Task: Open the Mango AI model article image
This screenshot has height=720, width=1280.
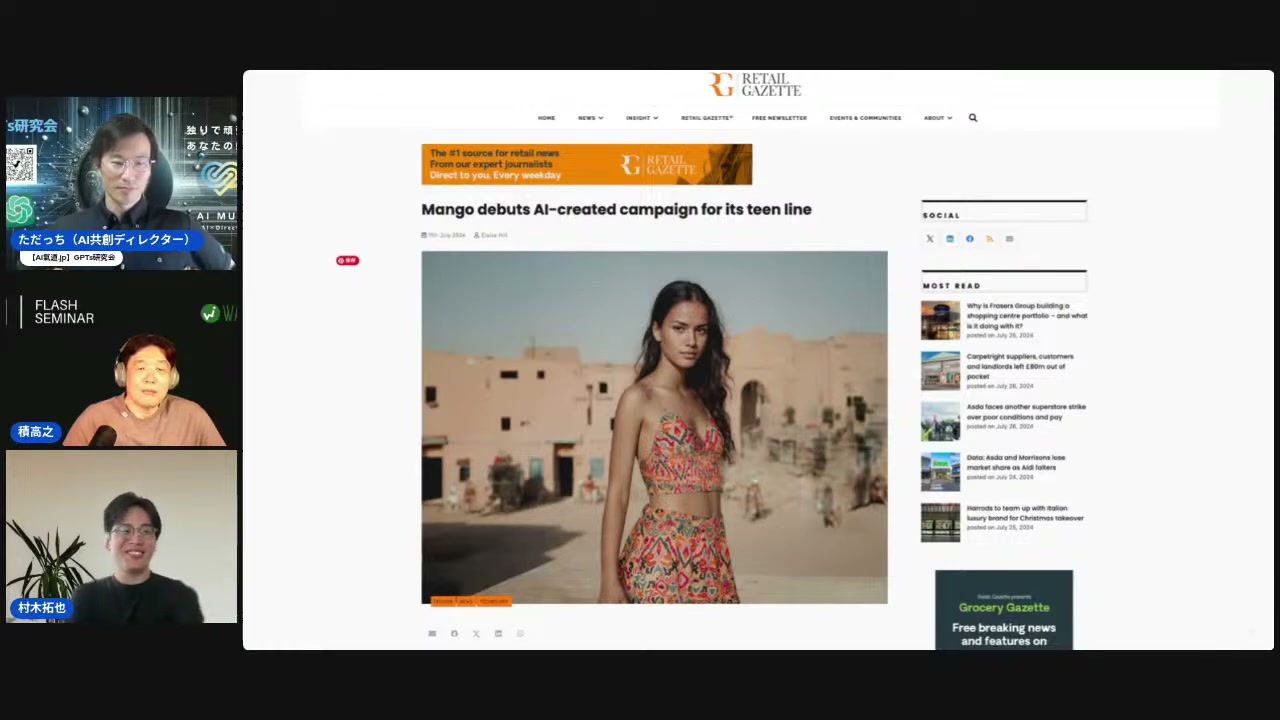Action: (654, 427)
